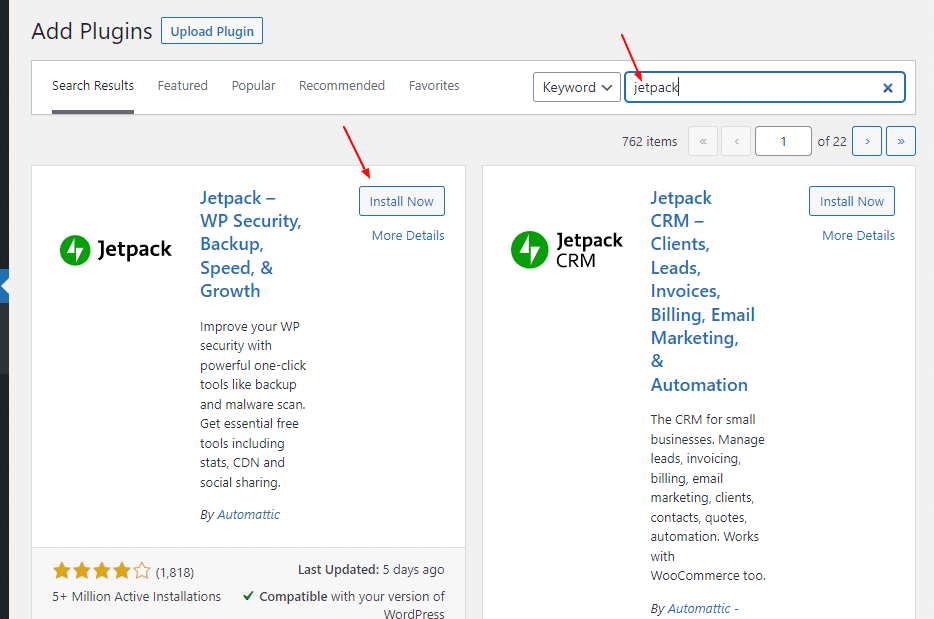934x619 pixels.
Task: Select the Recommended tab
Action: click(341, 86)
